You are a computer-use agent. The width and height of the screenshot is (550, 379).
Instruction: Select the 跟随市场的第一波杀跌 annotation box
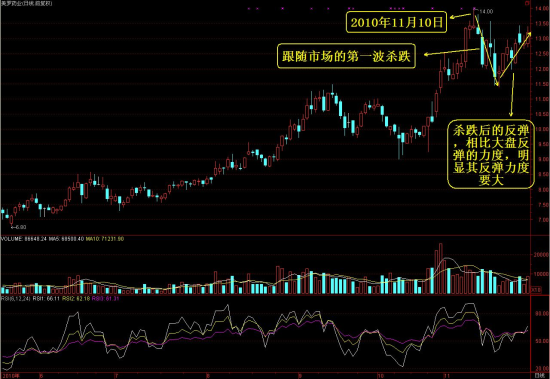point(346,56)
